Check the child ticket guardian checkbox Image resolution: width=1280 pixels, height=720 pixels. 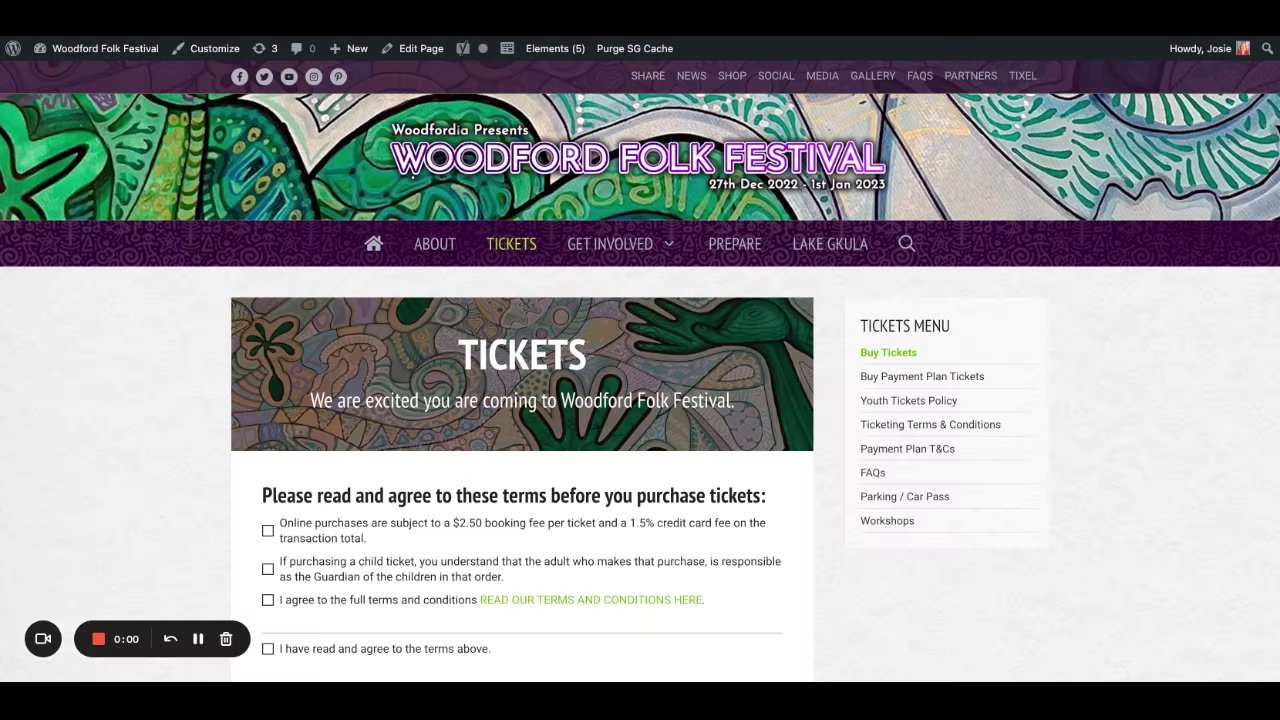268,569
